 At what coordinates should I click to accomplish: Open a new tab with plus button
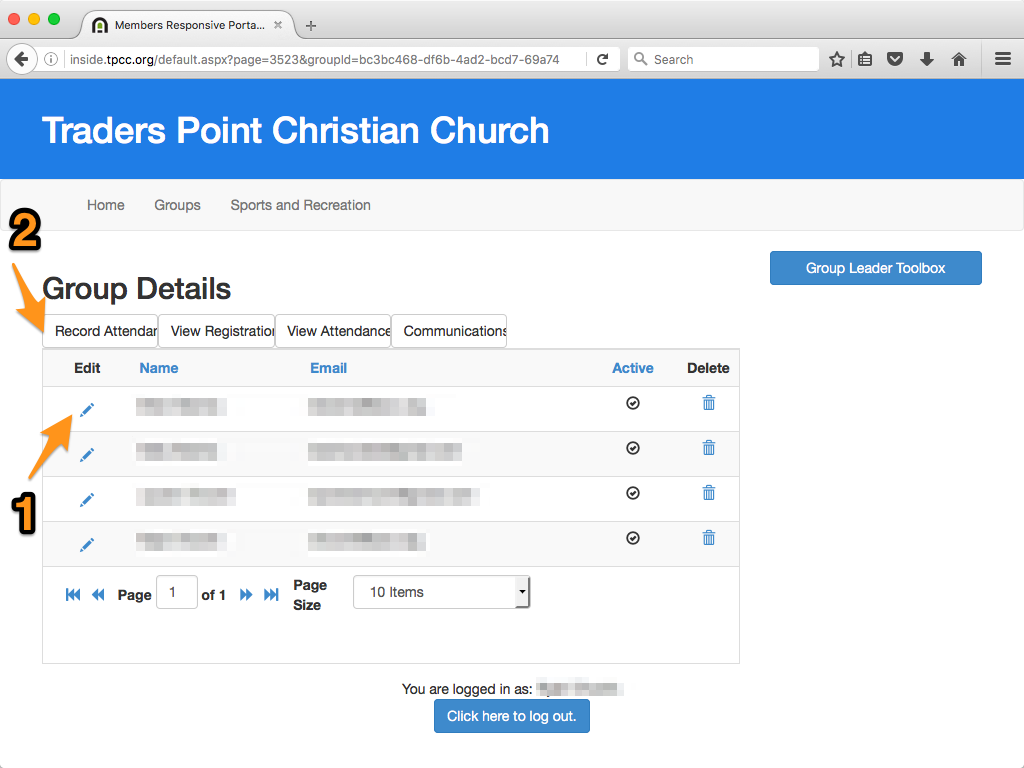[311, 25]
